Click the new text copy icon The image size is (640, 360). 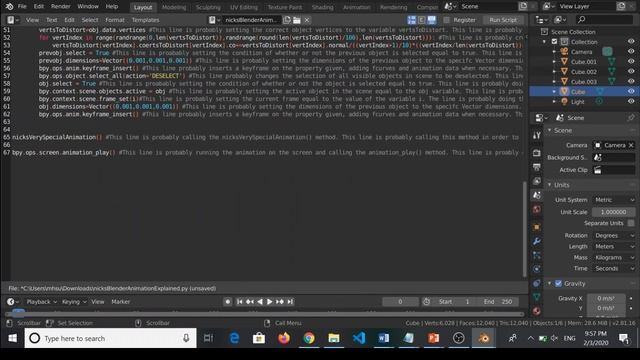click(287, 20)
